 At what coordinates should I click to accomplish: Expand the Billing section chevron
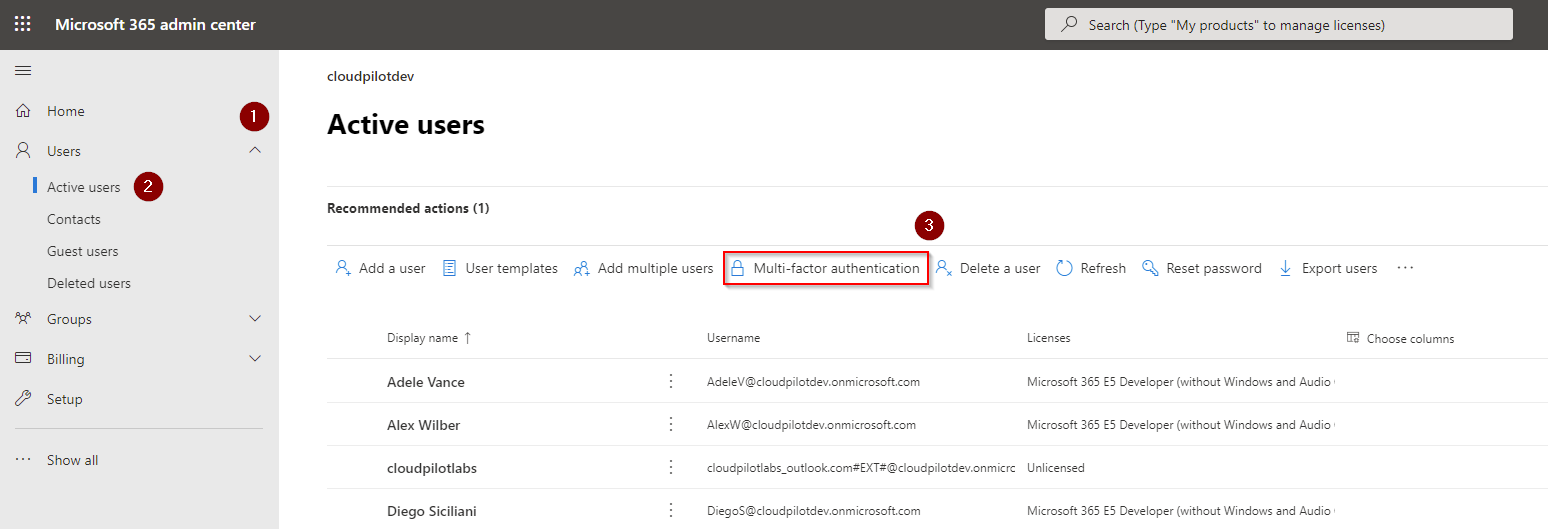255,359
